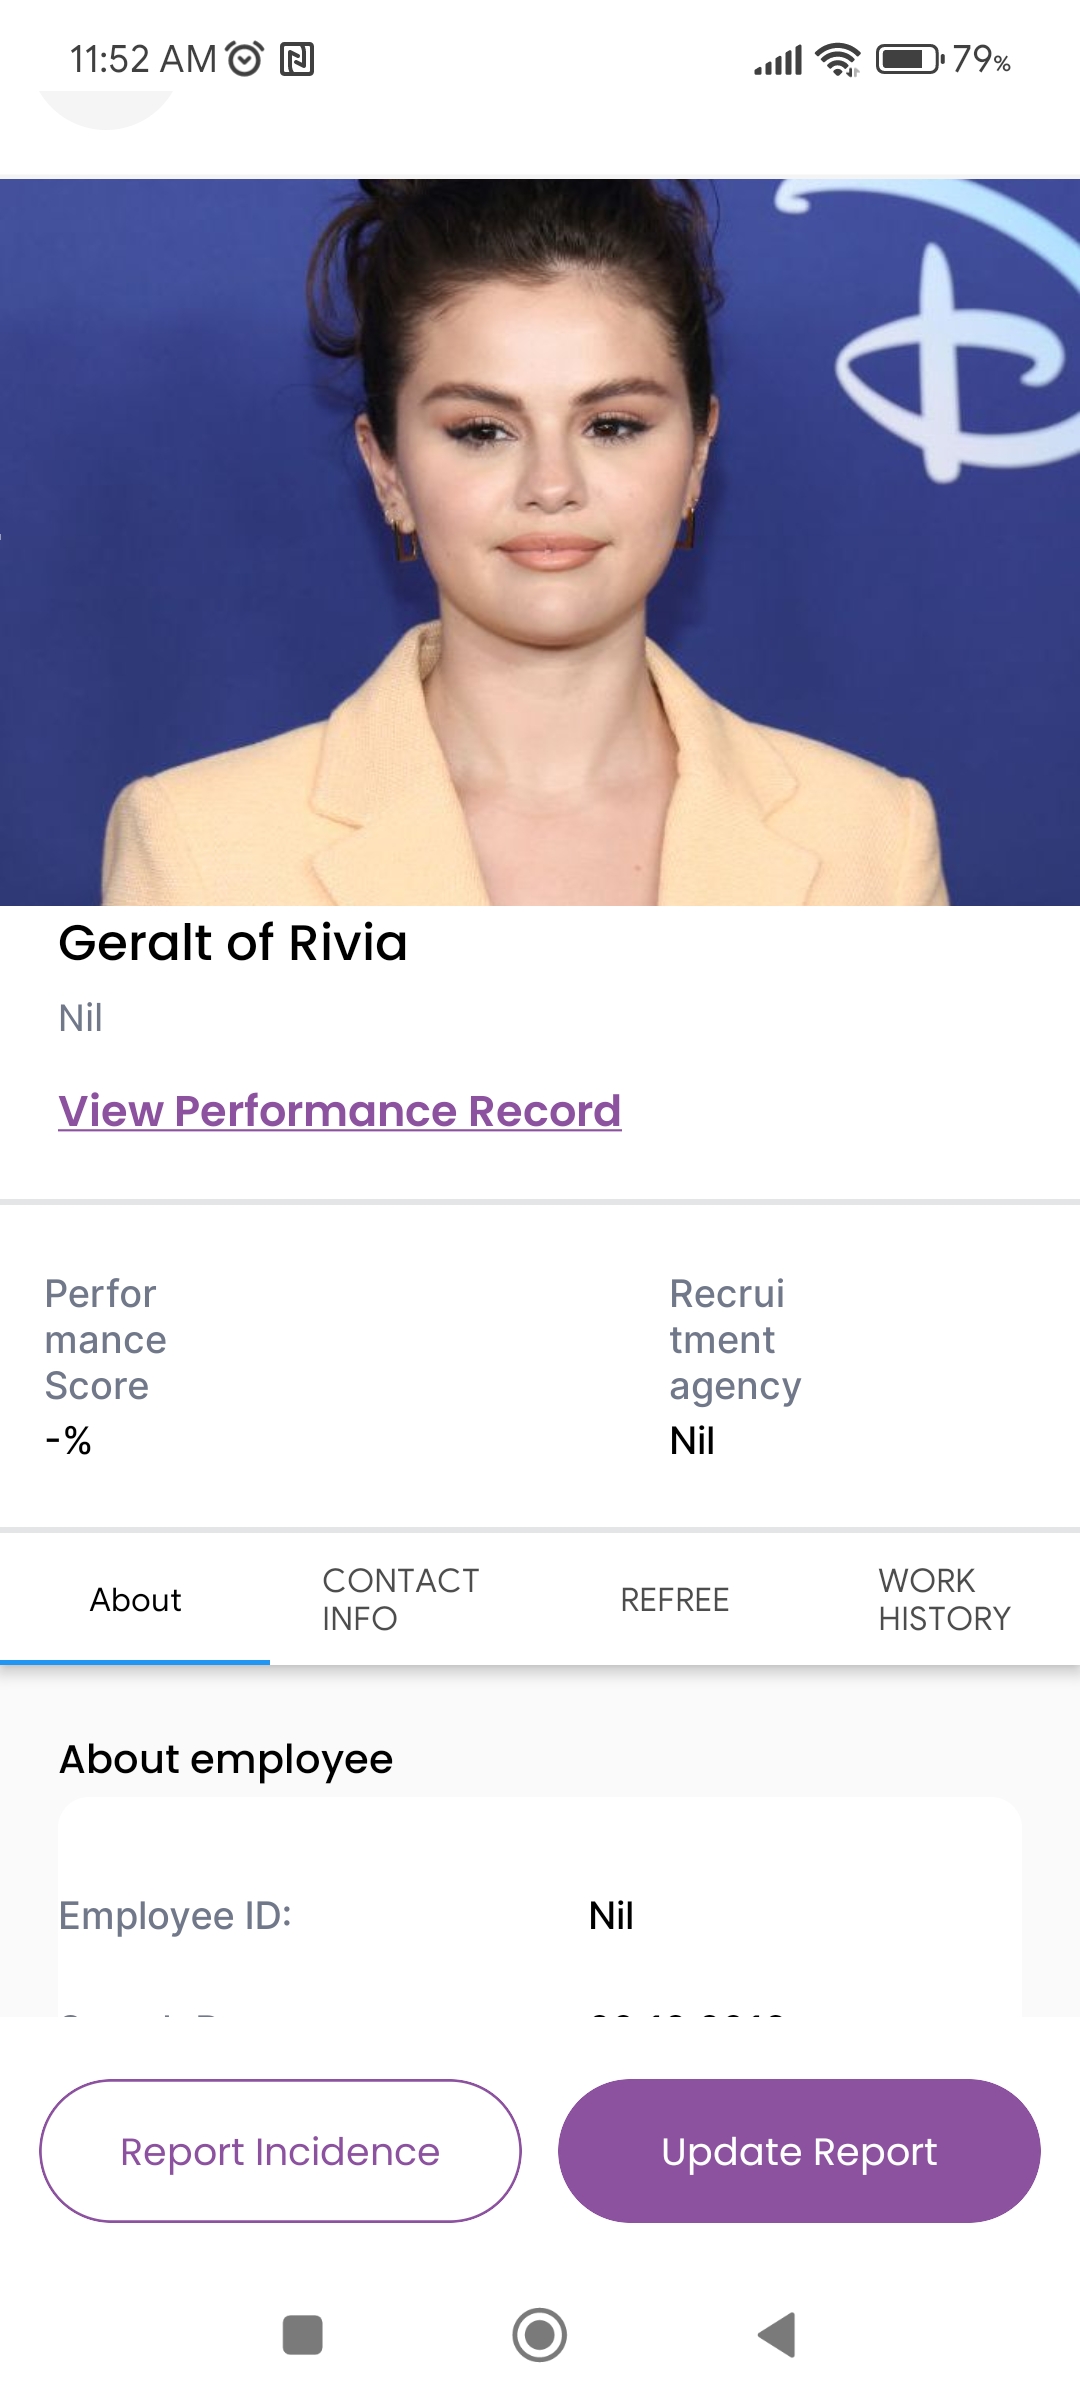This screenshot has width=1080, height=2400.
Task: Tap the cellular signal strength icon
Action: [x=778, y=61]
